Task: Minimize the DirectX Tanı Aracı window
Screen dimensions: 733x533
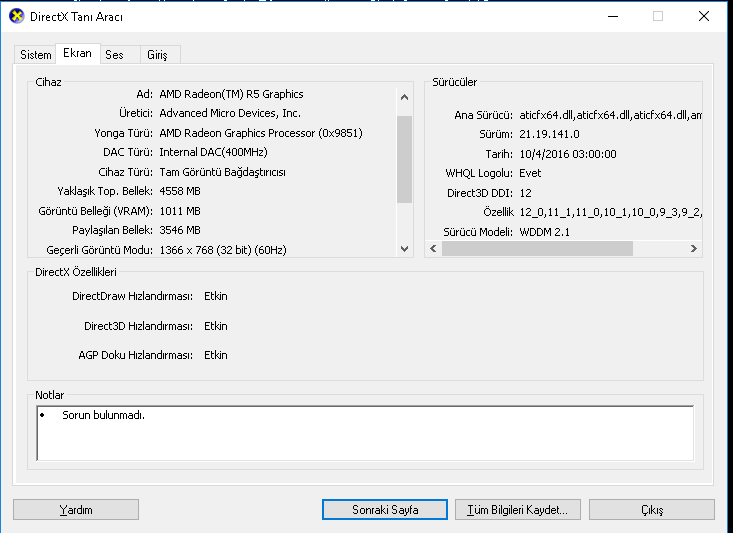Action: coord(613,16)
